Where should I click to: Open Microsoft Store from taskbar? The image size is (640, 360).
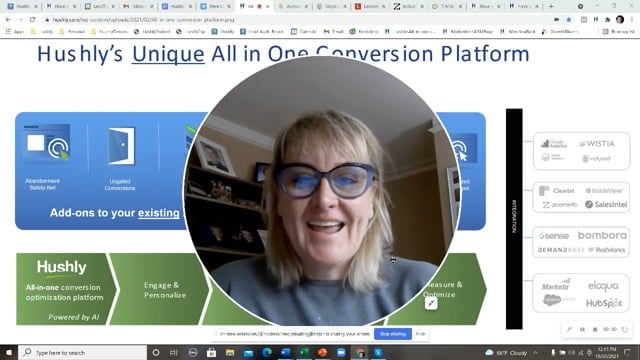[211, 352]
